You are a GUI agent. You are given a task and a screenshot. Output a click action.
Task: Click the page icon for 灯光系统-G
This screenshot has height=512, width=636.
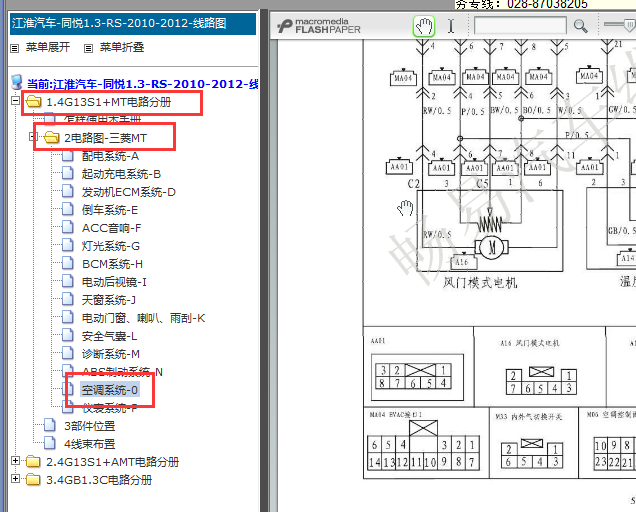(x=67, y=245)
